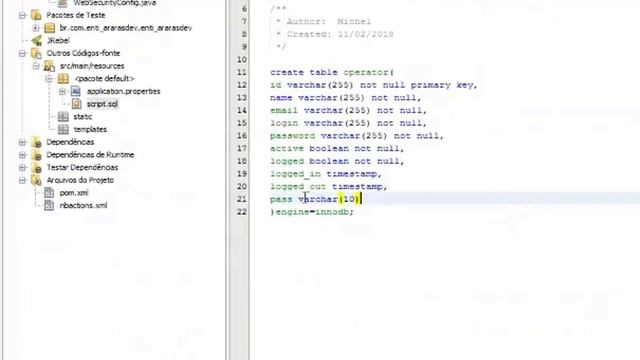Click line number 22 in gutter
Viewport: 640px width, 360px height.
(242, 212)
